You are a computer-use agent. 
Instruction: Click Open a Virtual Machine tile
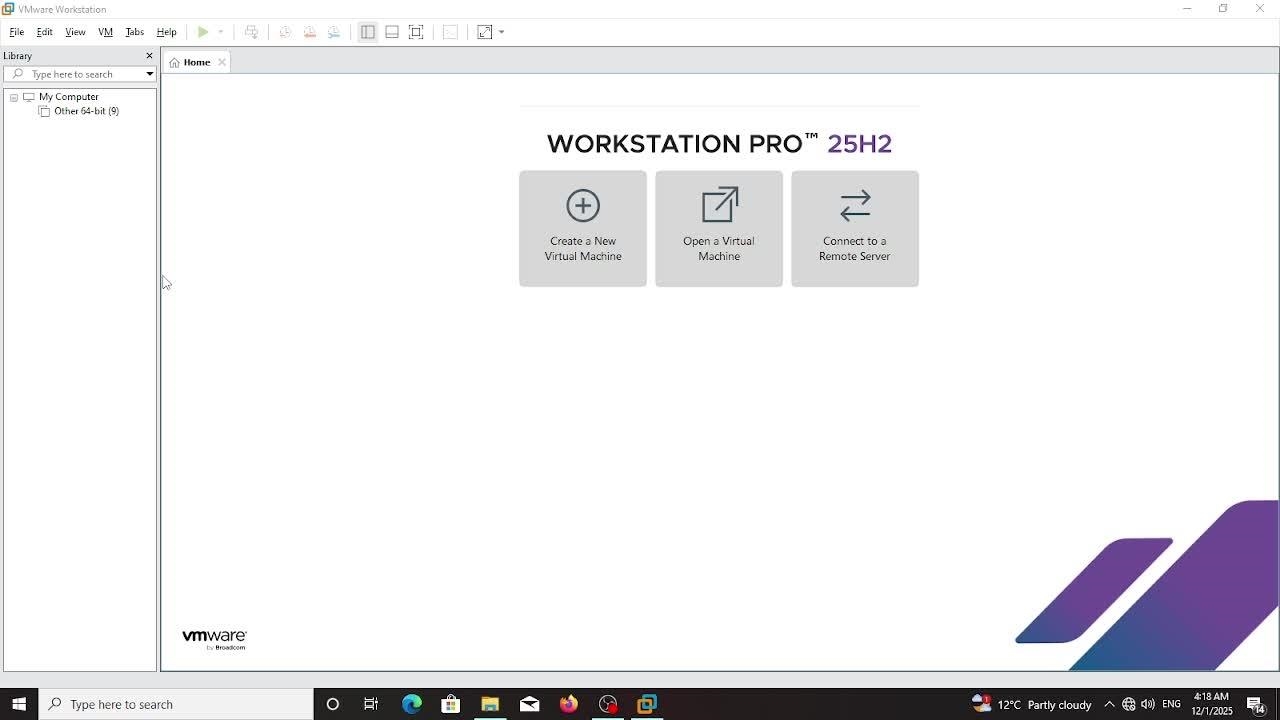pos(719,229)
